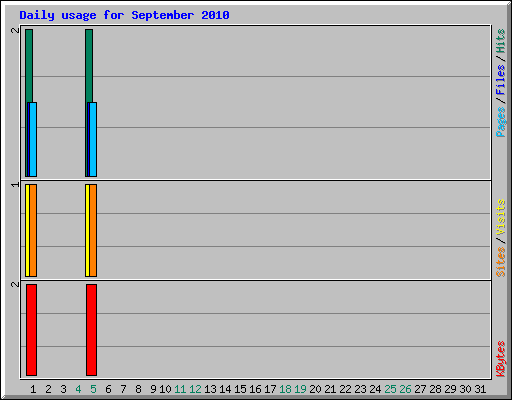The image size is (512, 400).
Task: Click day label 23 on the axis
Action: click(360, 389)
